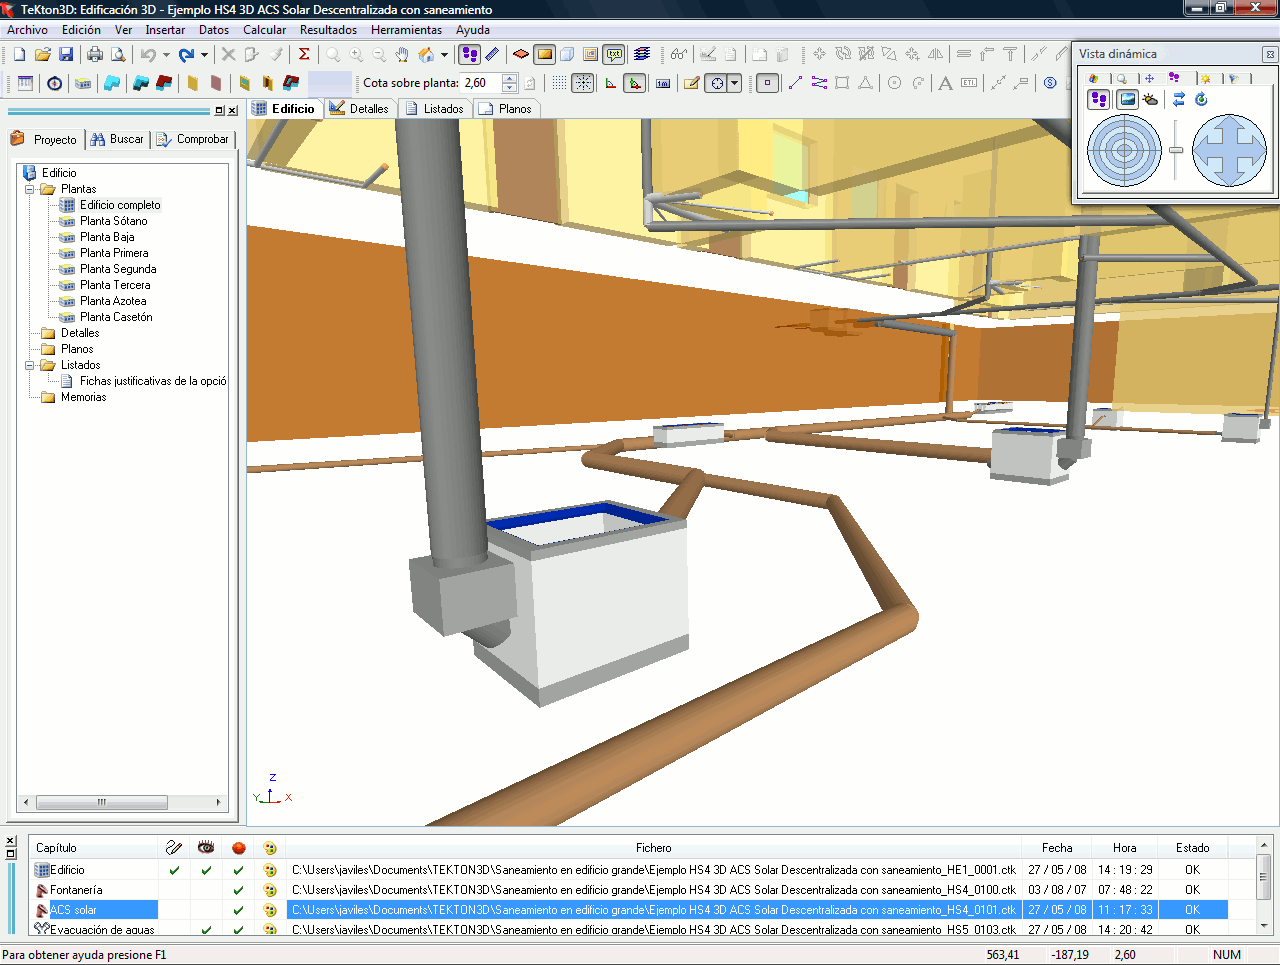Toggle the Fontanería row checkmark
Screen dimensions: 1280x965
click(238, 890)
